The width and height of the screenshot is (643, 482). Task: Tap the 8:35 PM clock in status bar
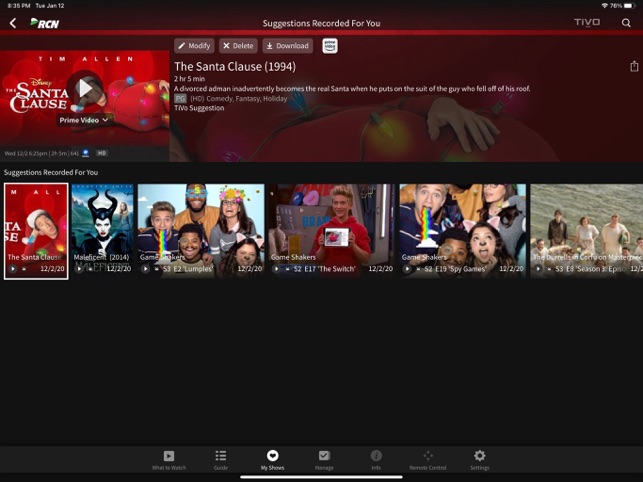[19, 6]
